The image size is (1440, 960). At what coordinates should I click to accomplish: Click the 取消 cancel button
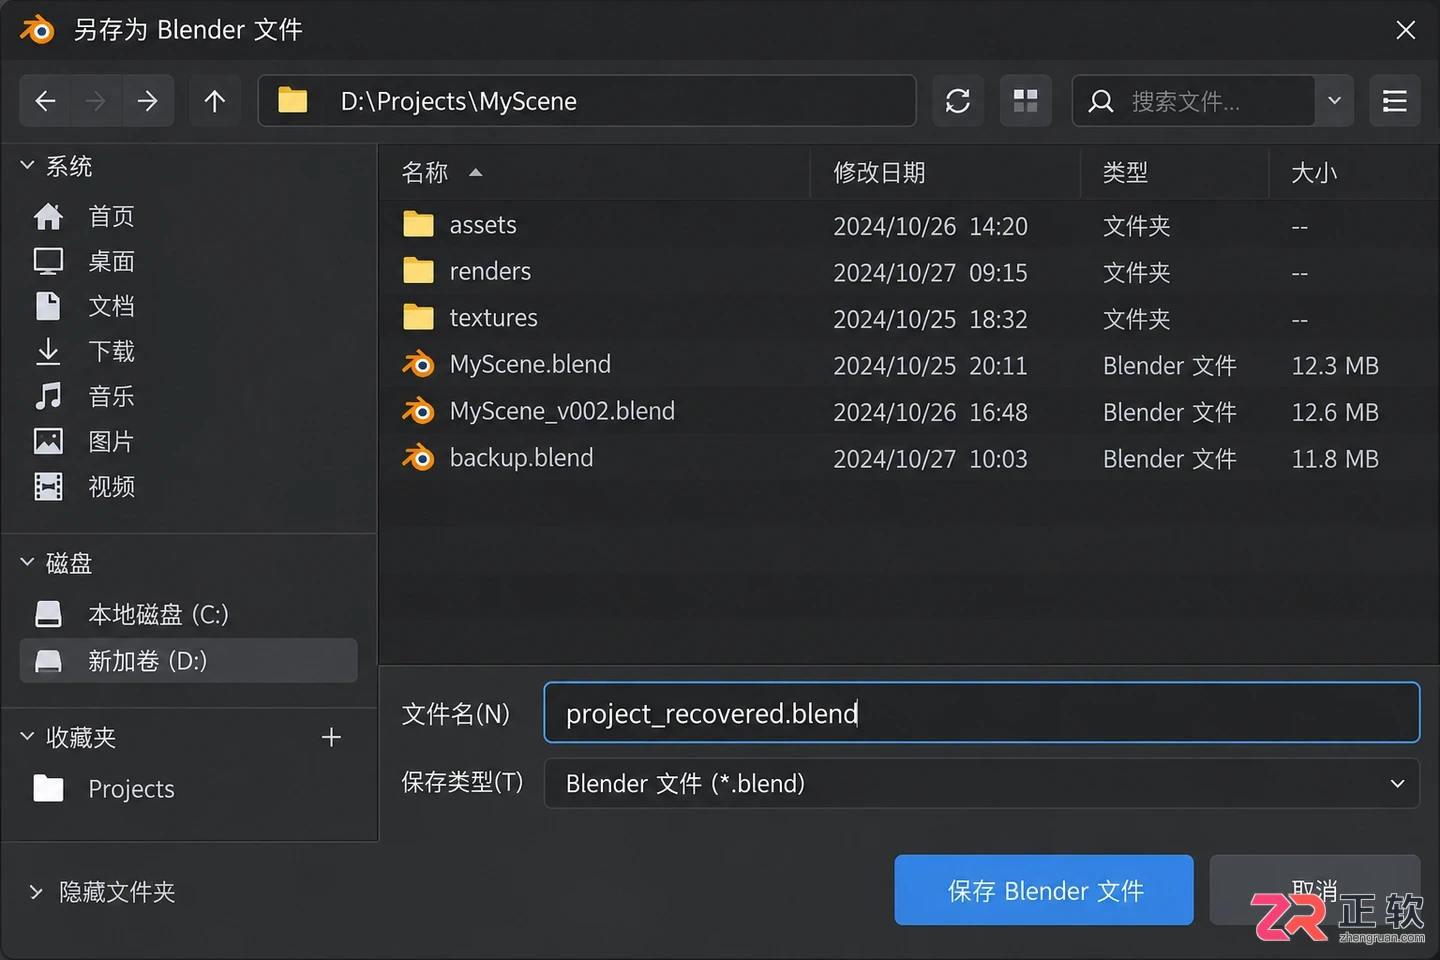(x=1314, y=890)
